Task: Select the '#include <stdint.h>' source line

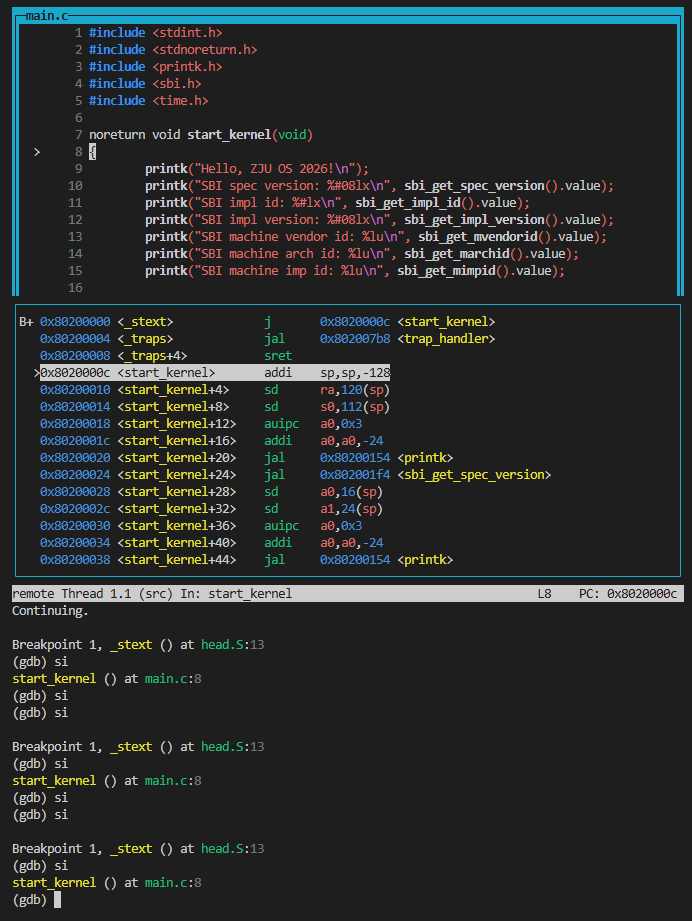Action: click(156, 33)
